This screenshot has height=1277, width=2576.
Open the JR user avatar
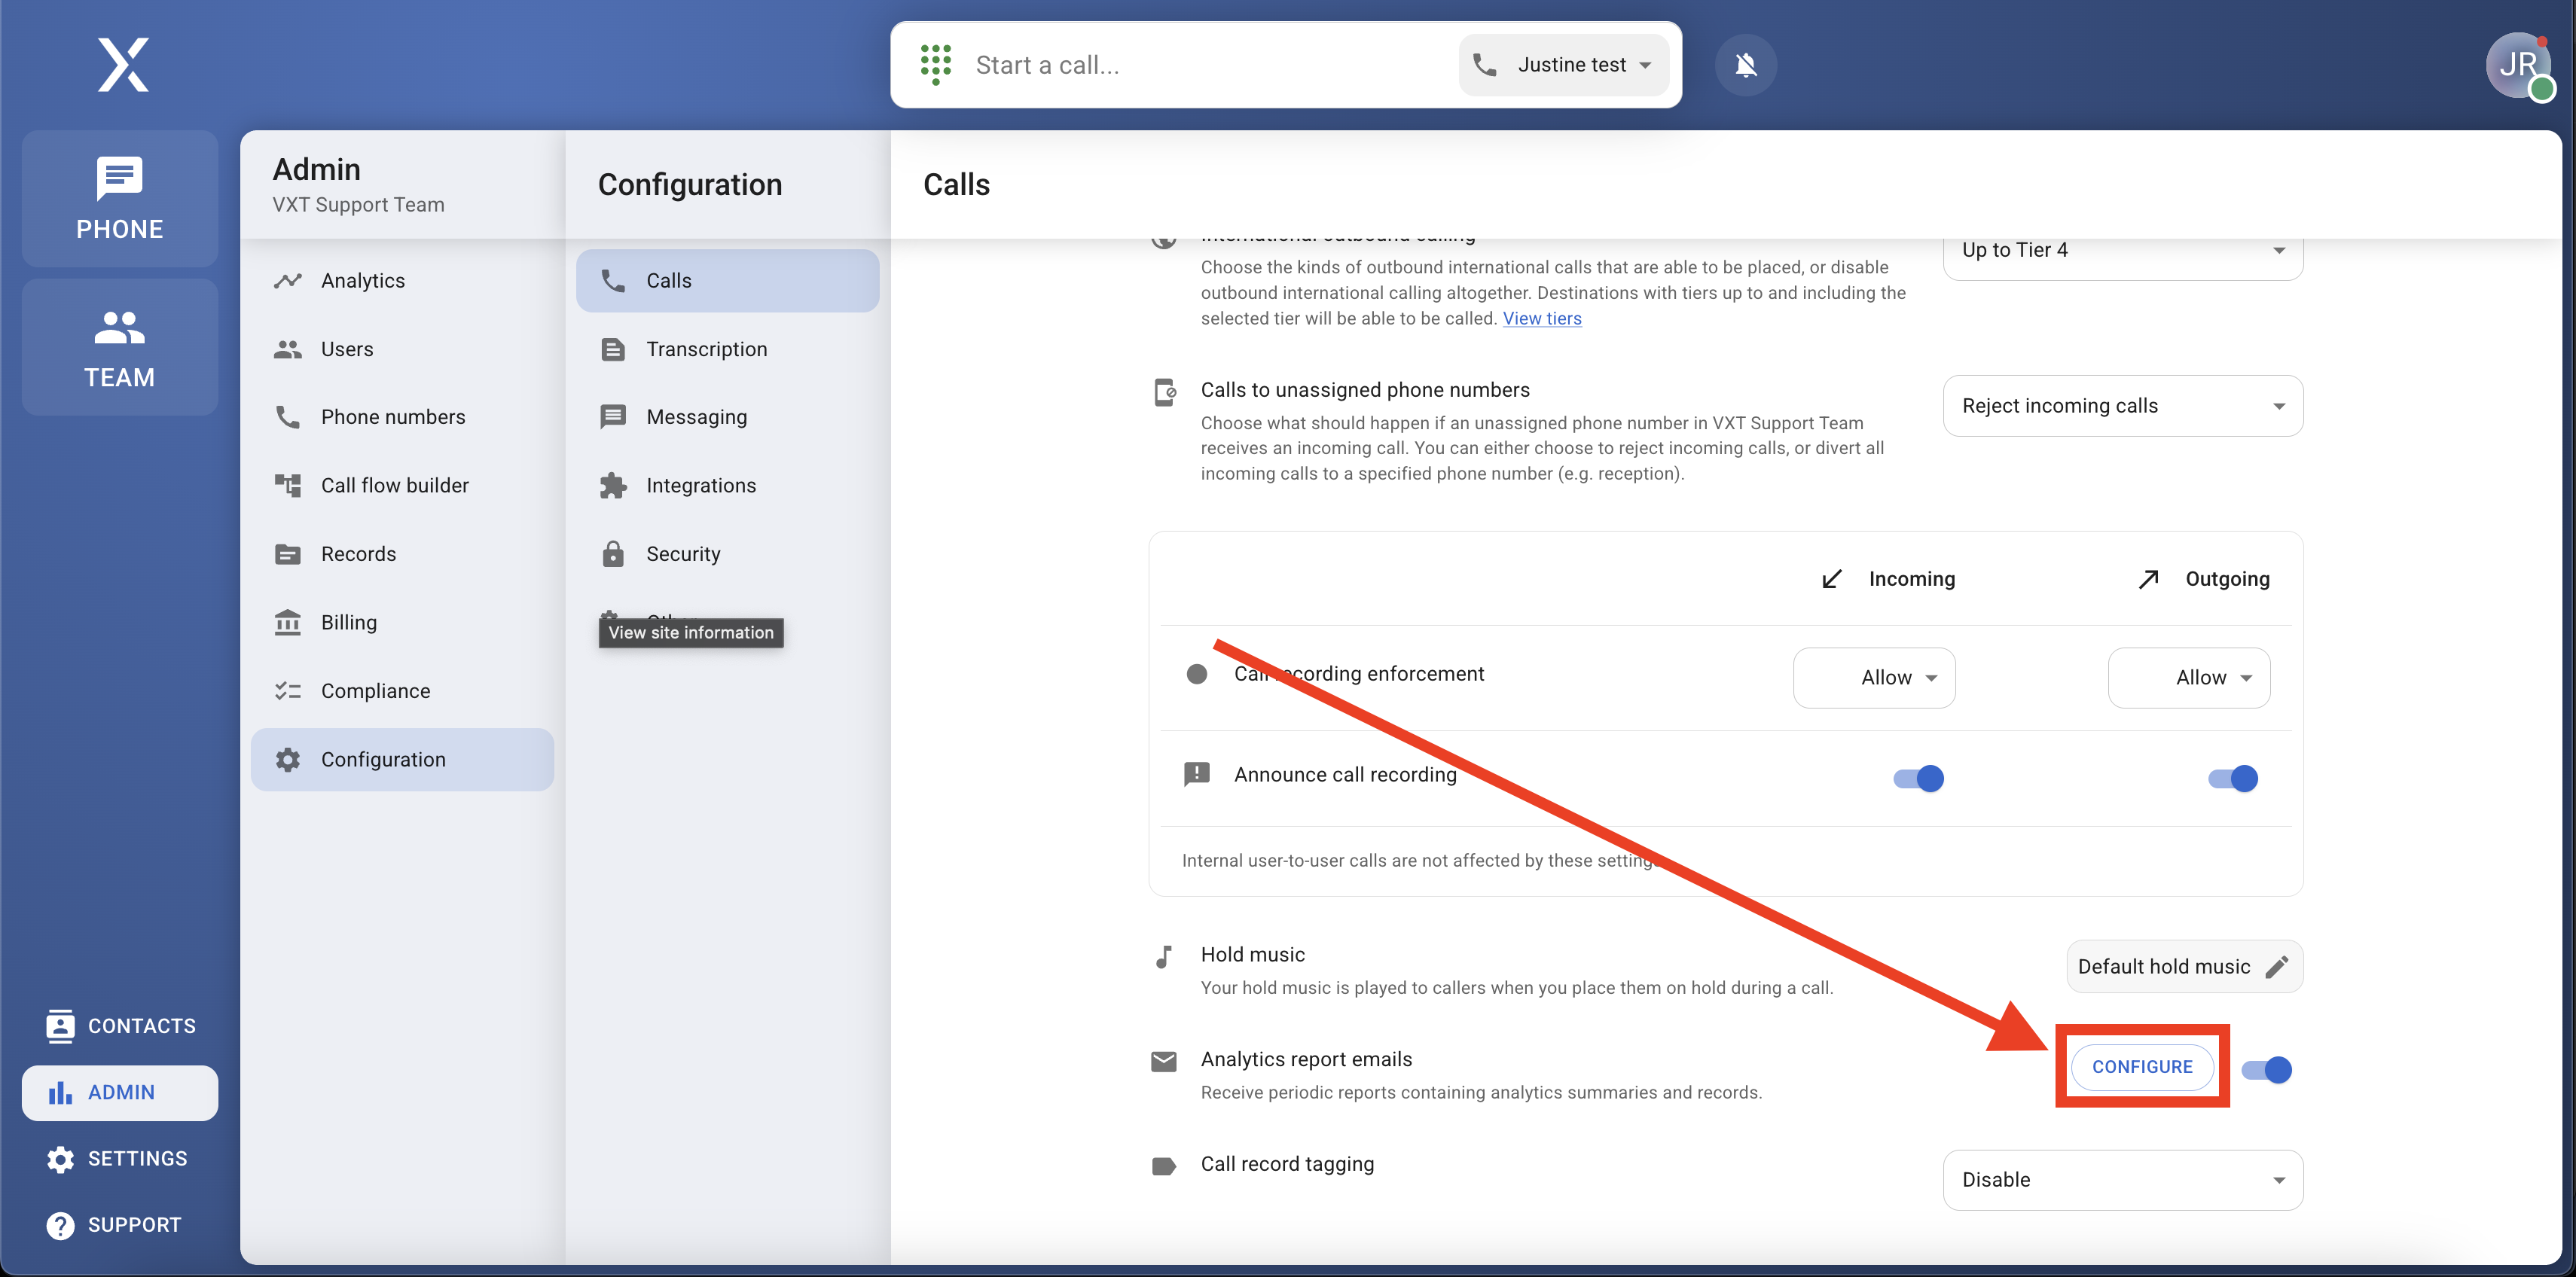[2519, 65]
